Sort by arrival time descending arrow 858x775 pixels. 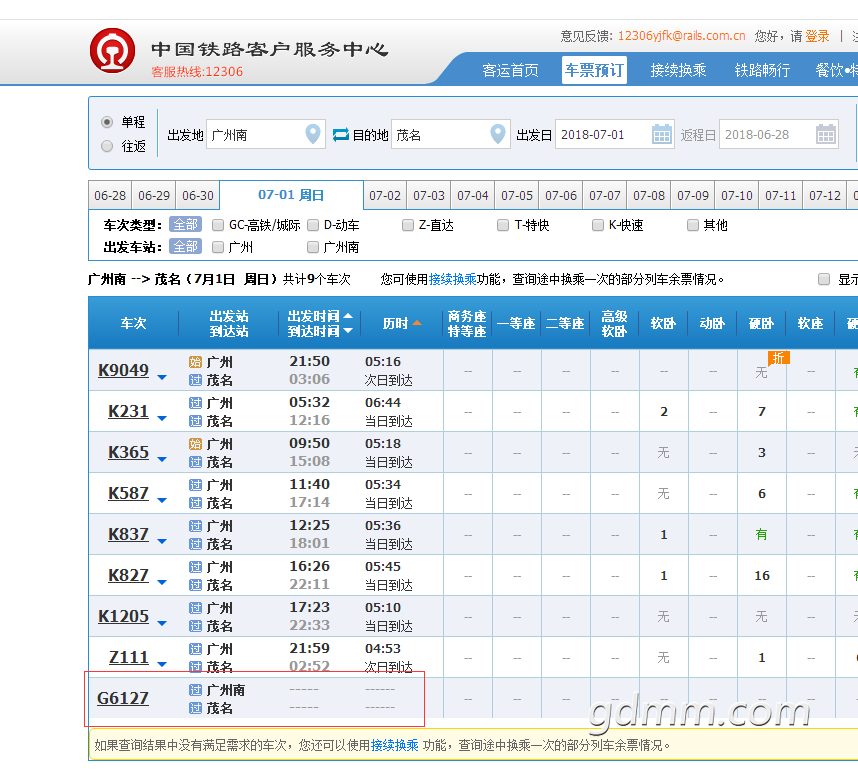point(348,331)
